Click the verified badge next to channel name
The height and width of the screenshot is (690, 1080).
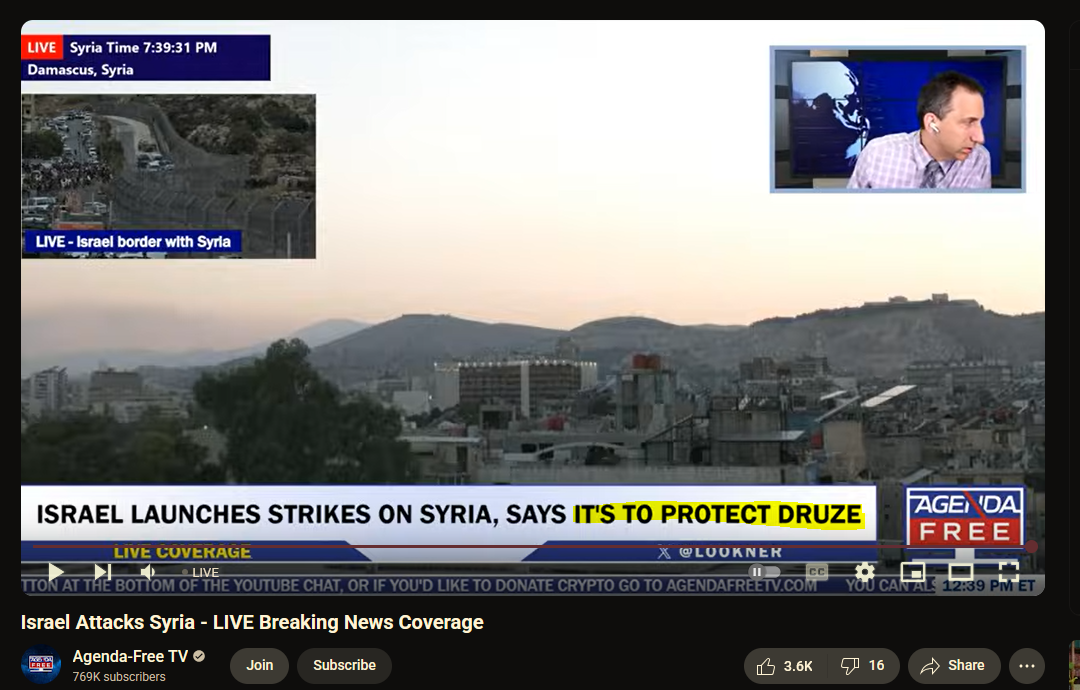[199, 656]
